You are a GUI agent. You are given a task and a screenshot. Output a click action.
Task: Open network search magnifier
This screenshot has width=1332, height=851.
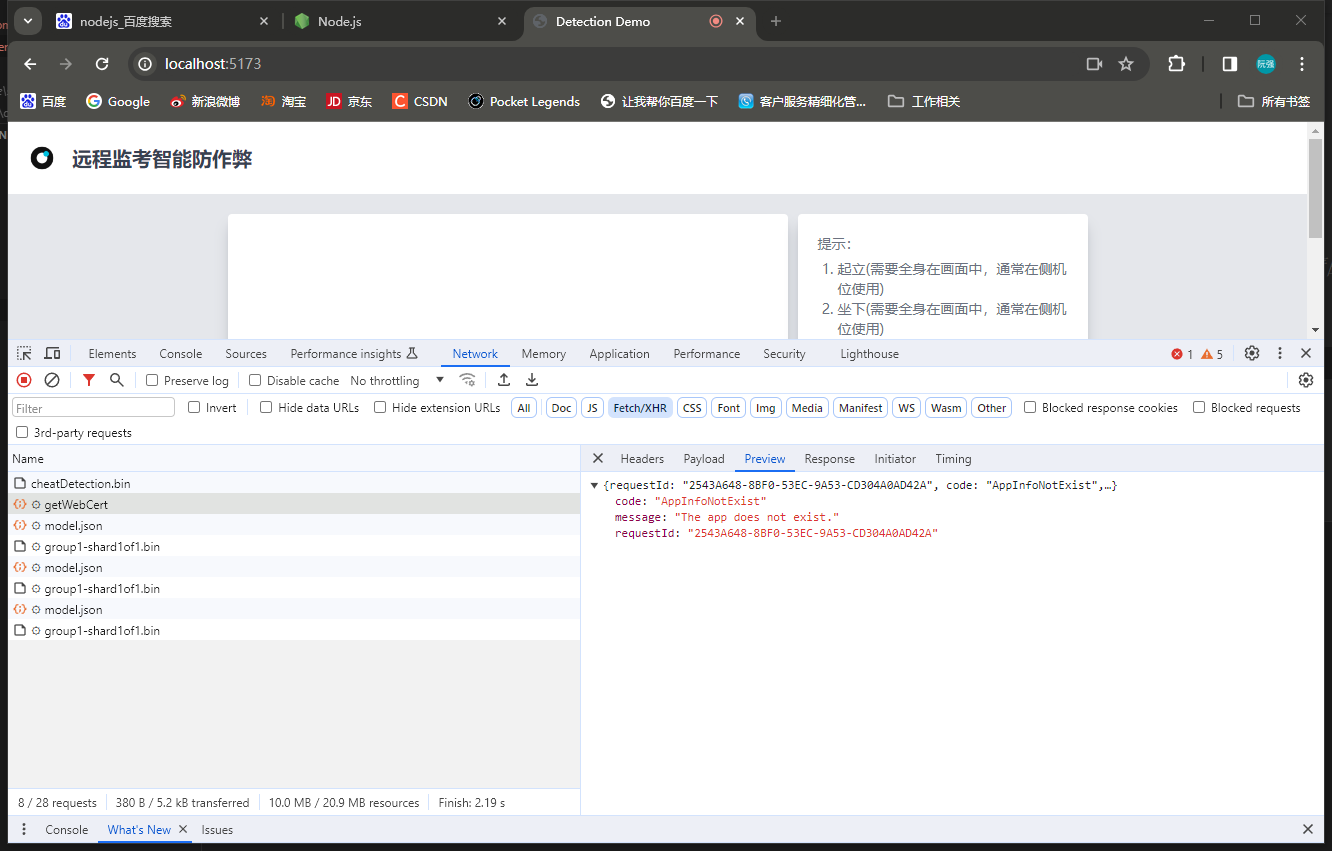pyautogui.click(x=117, y=380)
